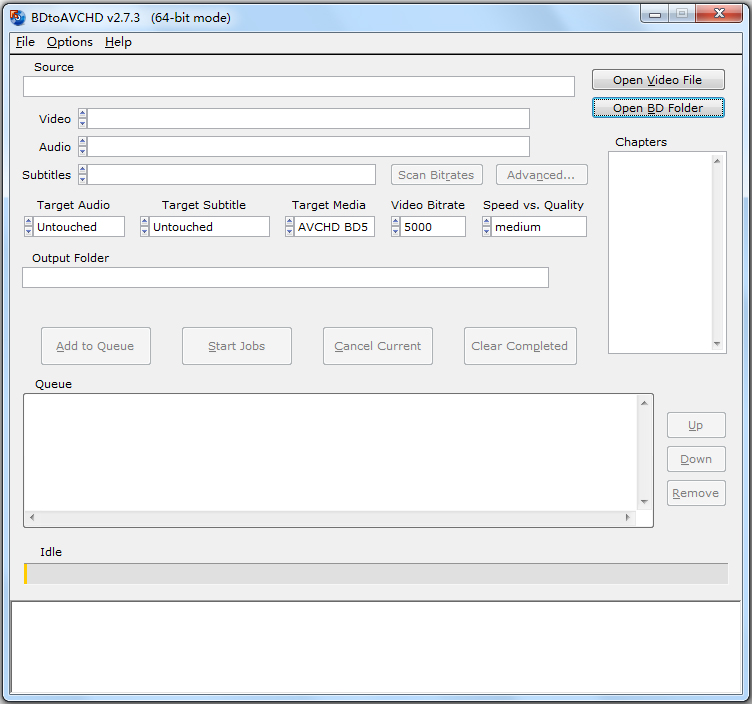This screenshot has width=752, height=704.
Task: Click the BDtoAVCHD app icon in title bar
Action: coord(17,18)
